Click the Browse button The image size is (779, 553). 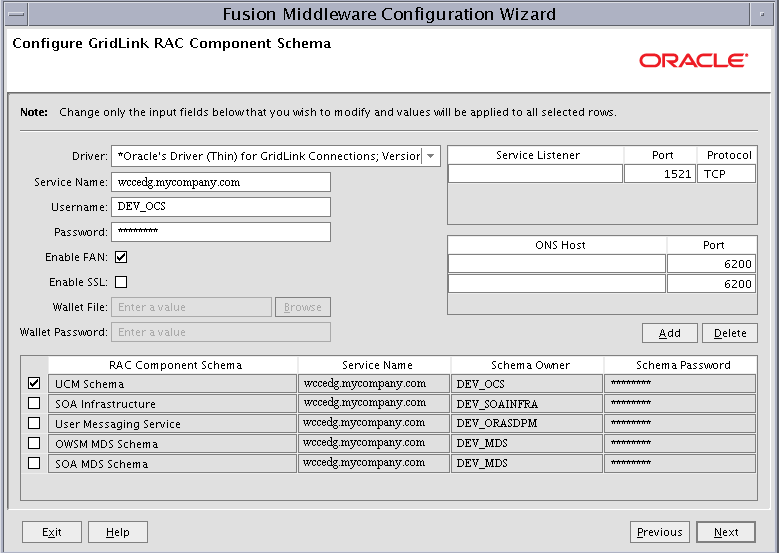[x=303, y=307]
